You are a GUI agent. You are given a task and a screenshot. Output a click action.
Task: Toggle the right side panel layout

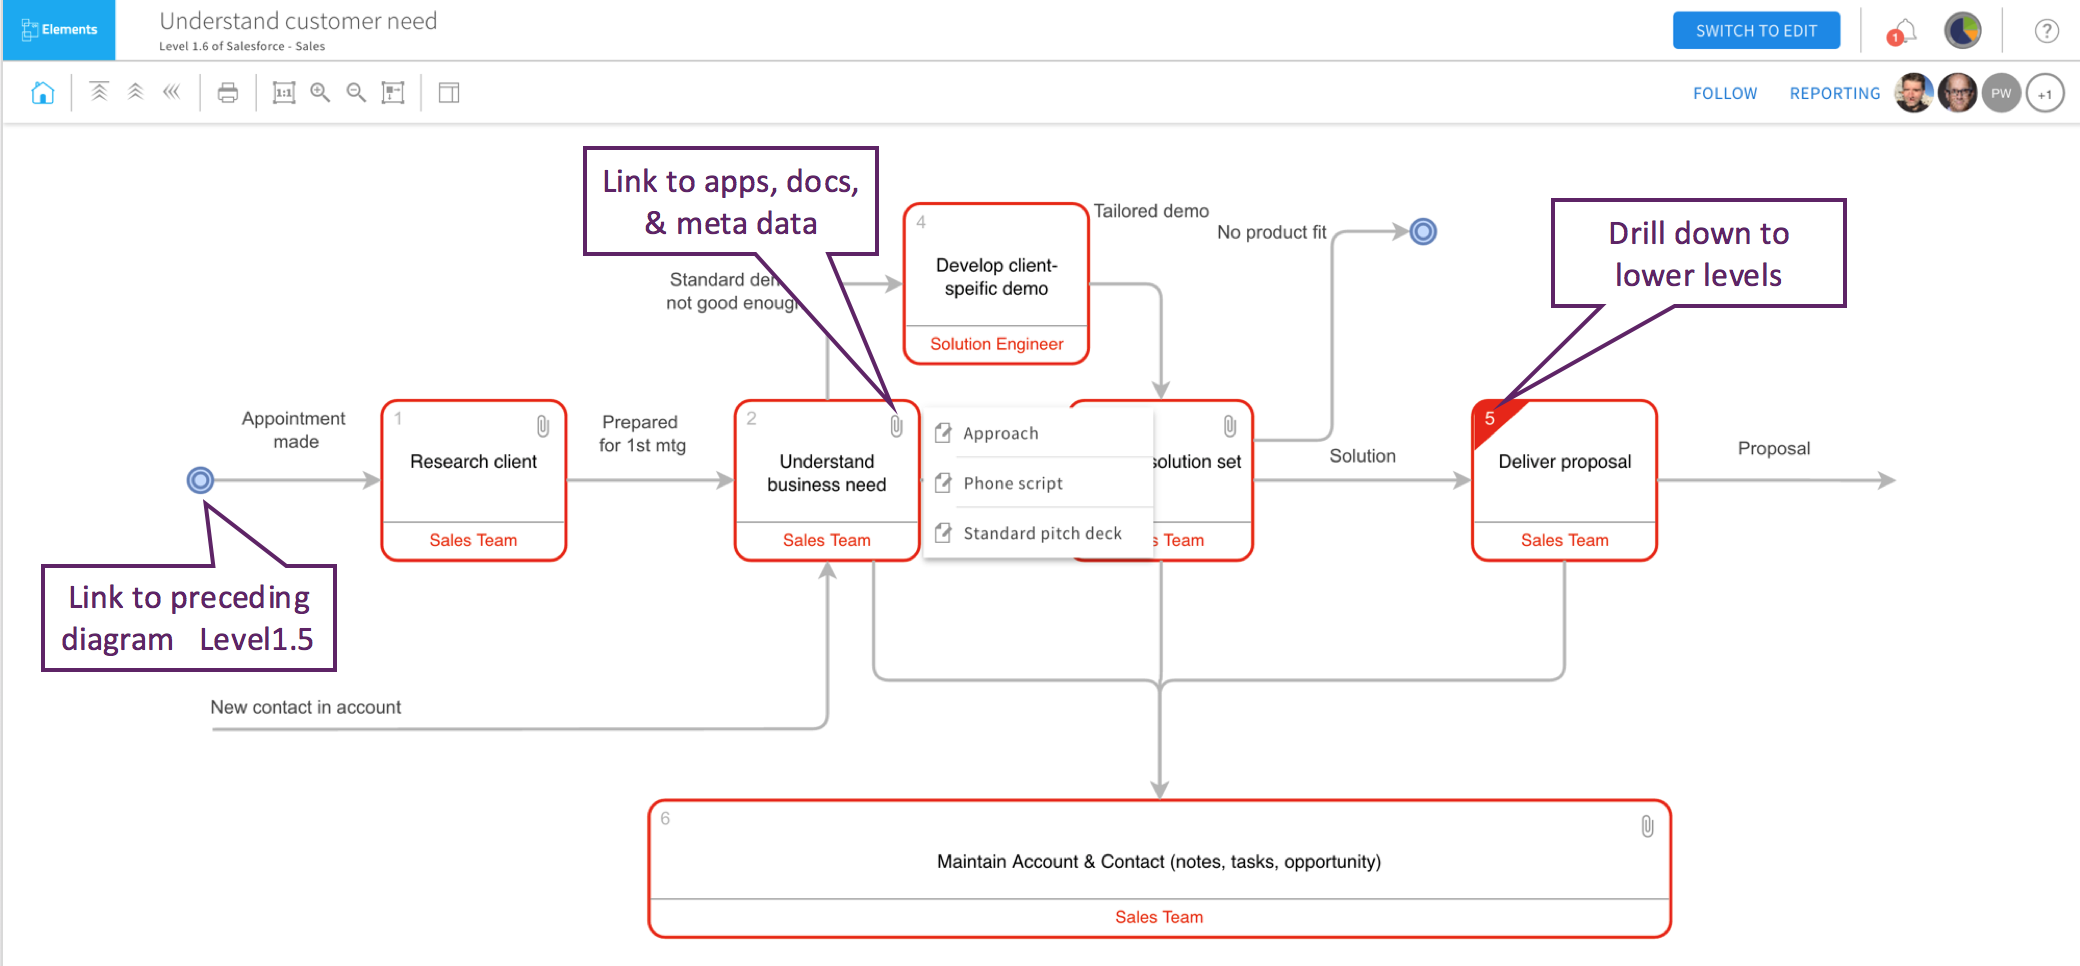click(x=449, y=93)
